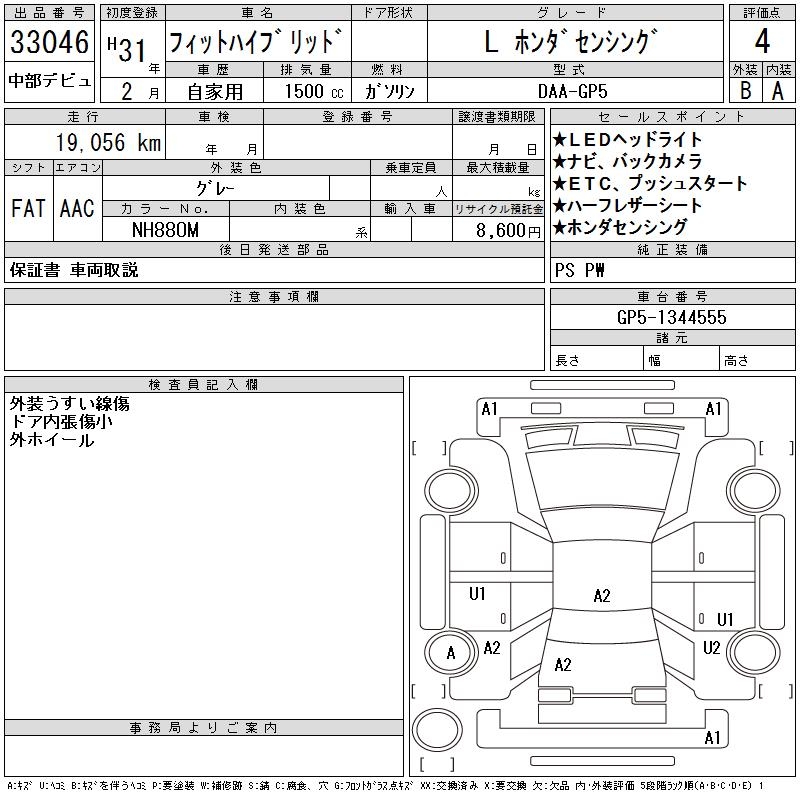800x800 pixels.
Task: Click the lot number 33046
Action: [49, 43]
